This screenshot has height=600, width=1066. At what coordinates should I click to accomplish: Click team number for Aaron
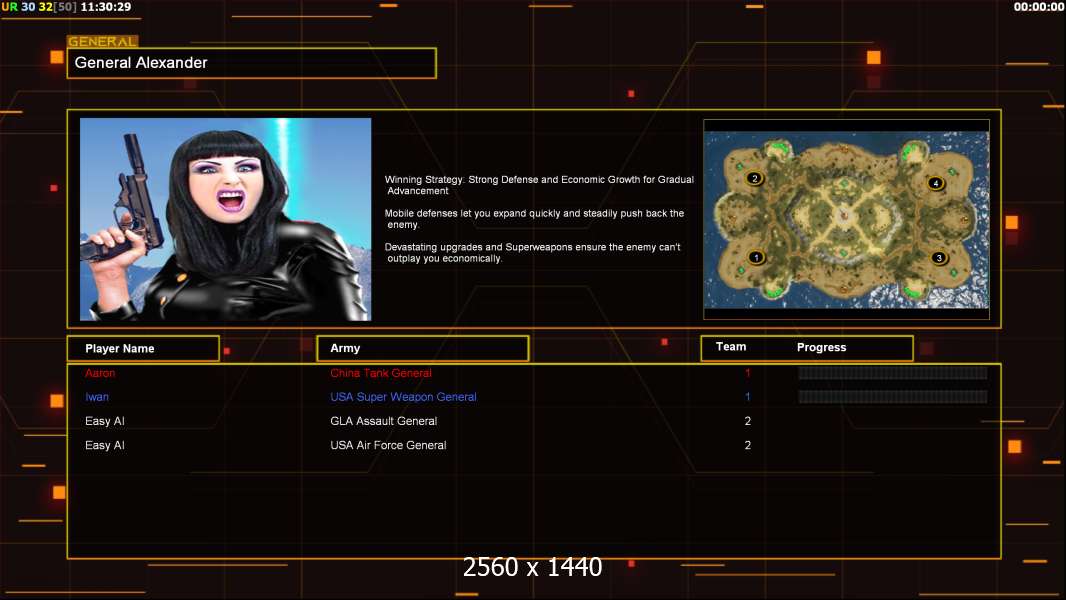pyautogui.click(x=747, y=373)
